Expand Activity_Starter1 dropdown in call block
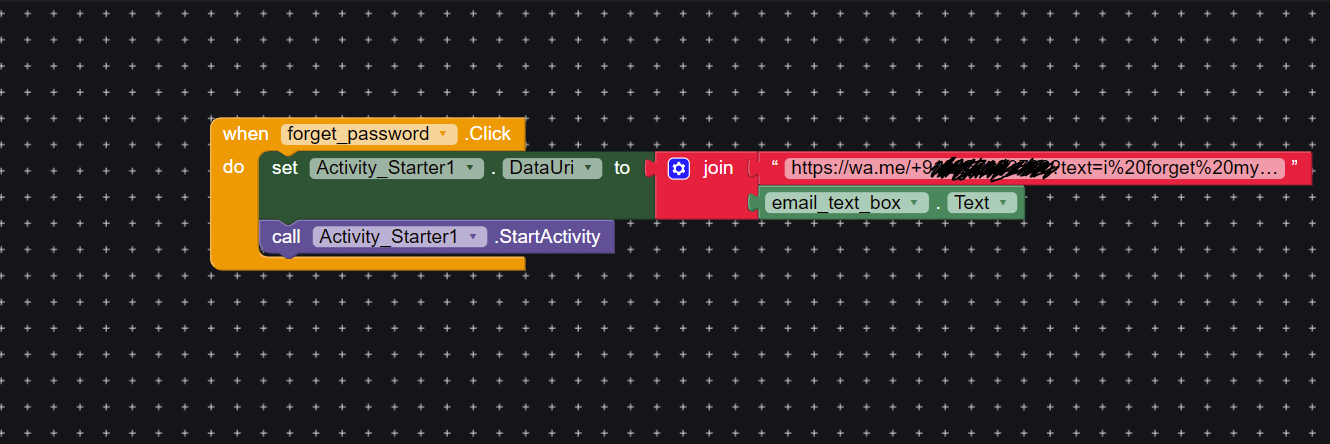This screenshot has height=444, width=1330. (x=399, y=237)
